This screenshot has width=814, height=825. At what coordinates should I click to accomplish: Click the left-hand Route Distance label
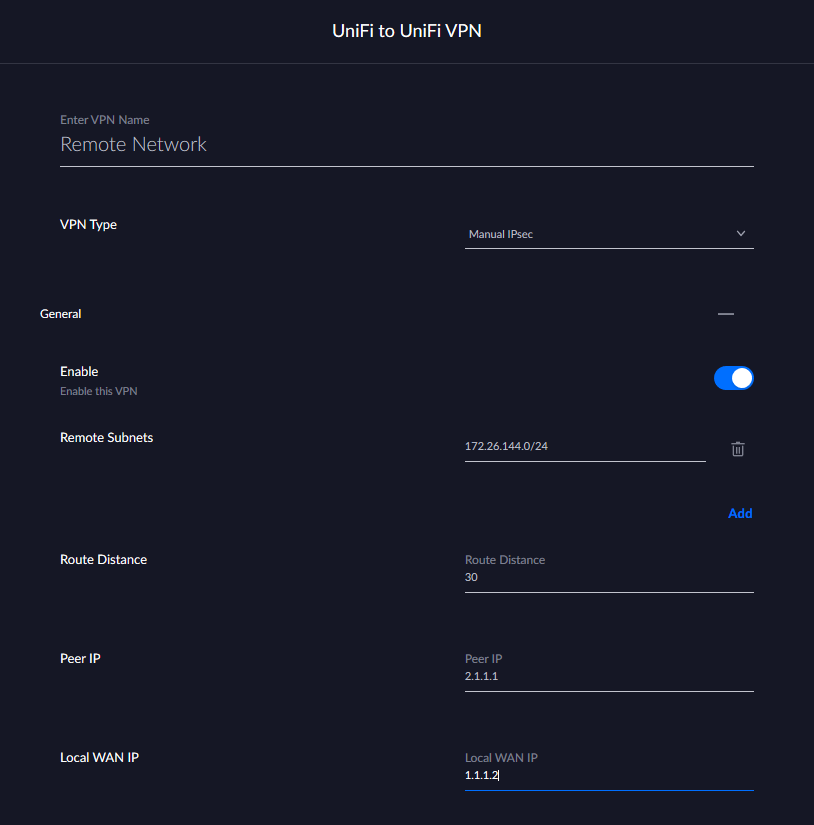[x=103, y=559]
